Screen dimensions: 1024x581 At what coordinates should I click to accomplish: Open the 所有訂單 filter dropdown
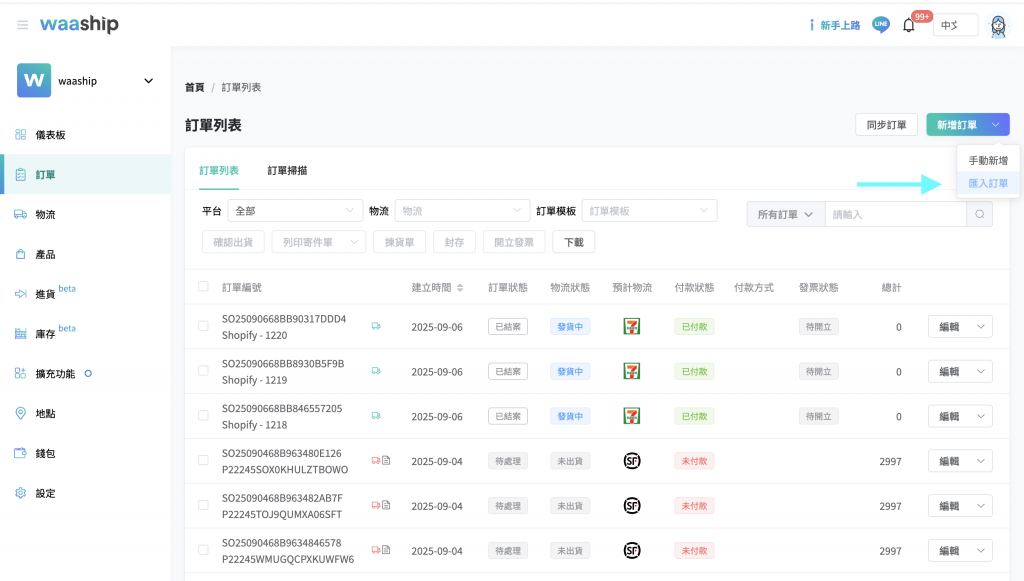pyautogui.click(x=785, y=214)
